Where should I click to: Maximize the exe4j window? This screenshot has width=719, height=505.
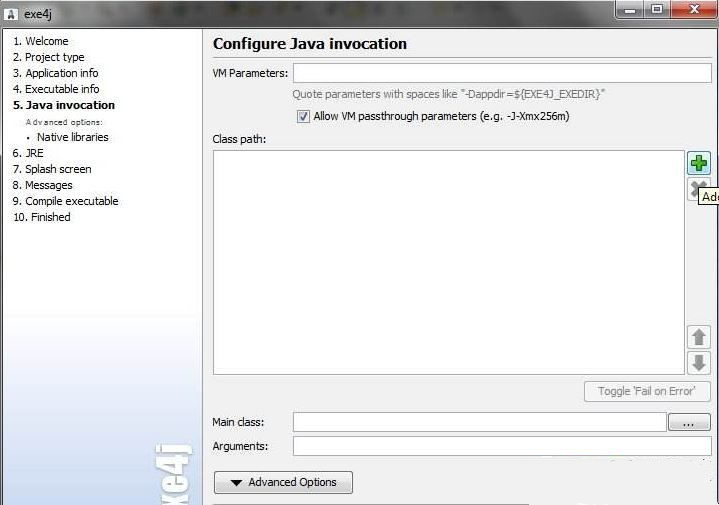[x=657, y=10]
